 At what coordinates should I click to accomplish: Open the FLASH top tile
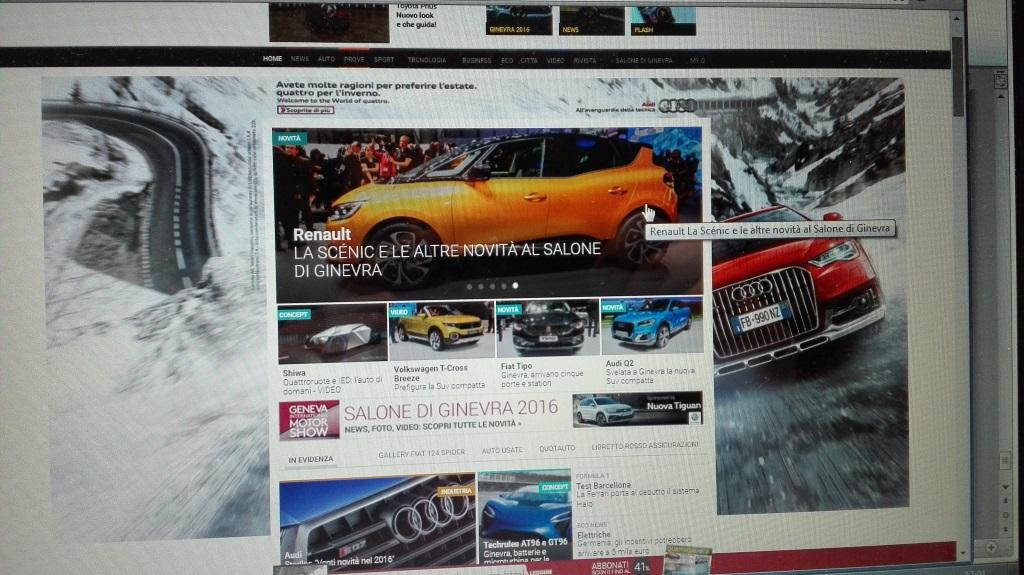663,20
